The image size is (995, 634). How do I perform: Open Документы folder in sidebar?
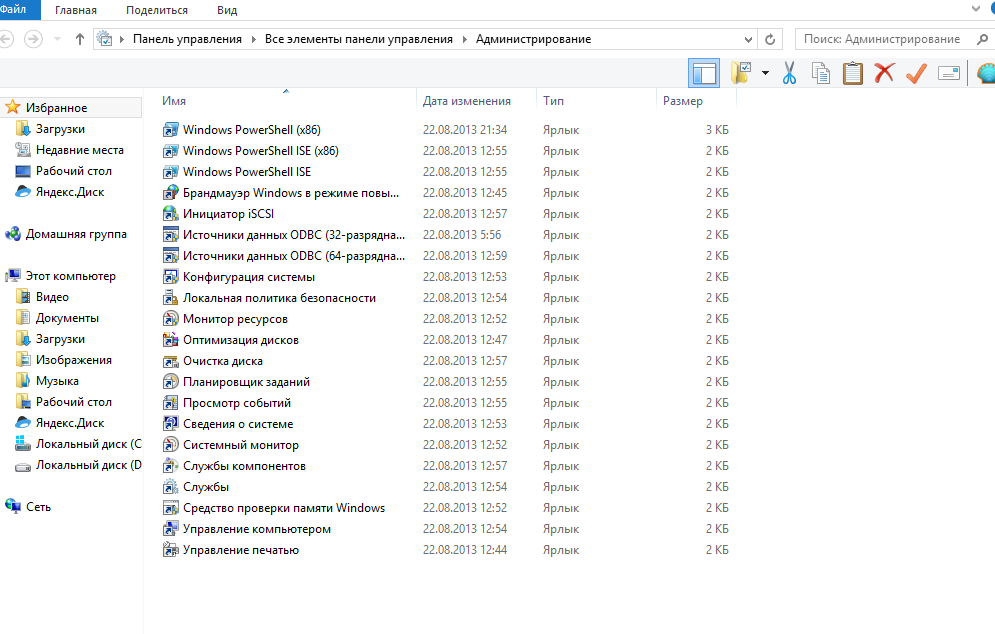pyautogui.click(x=67, y=318)
